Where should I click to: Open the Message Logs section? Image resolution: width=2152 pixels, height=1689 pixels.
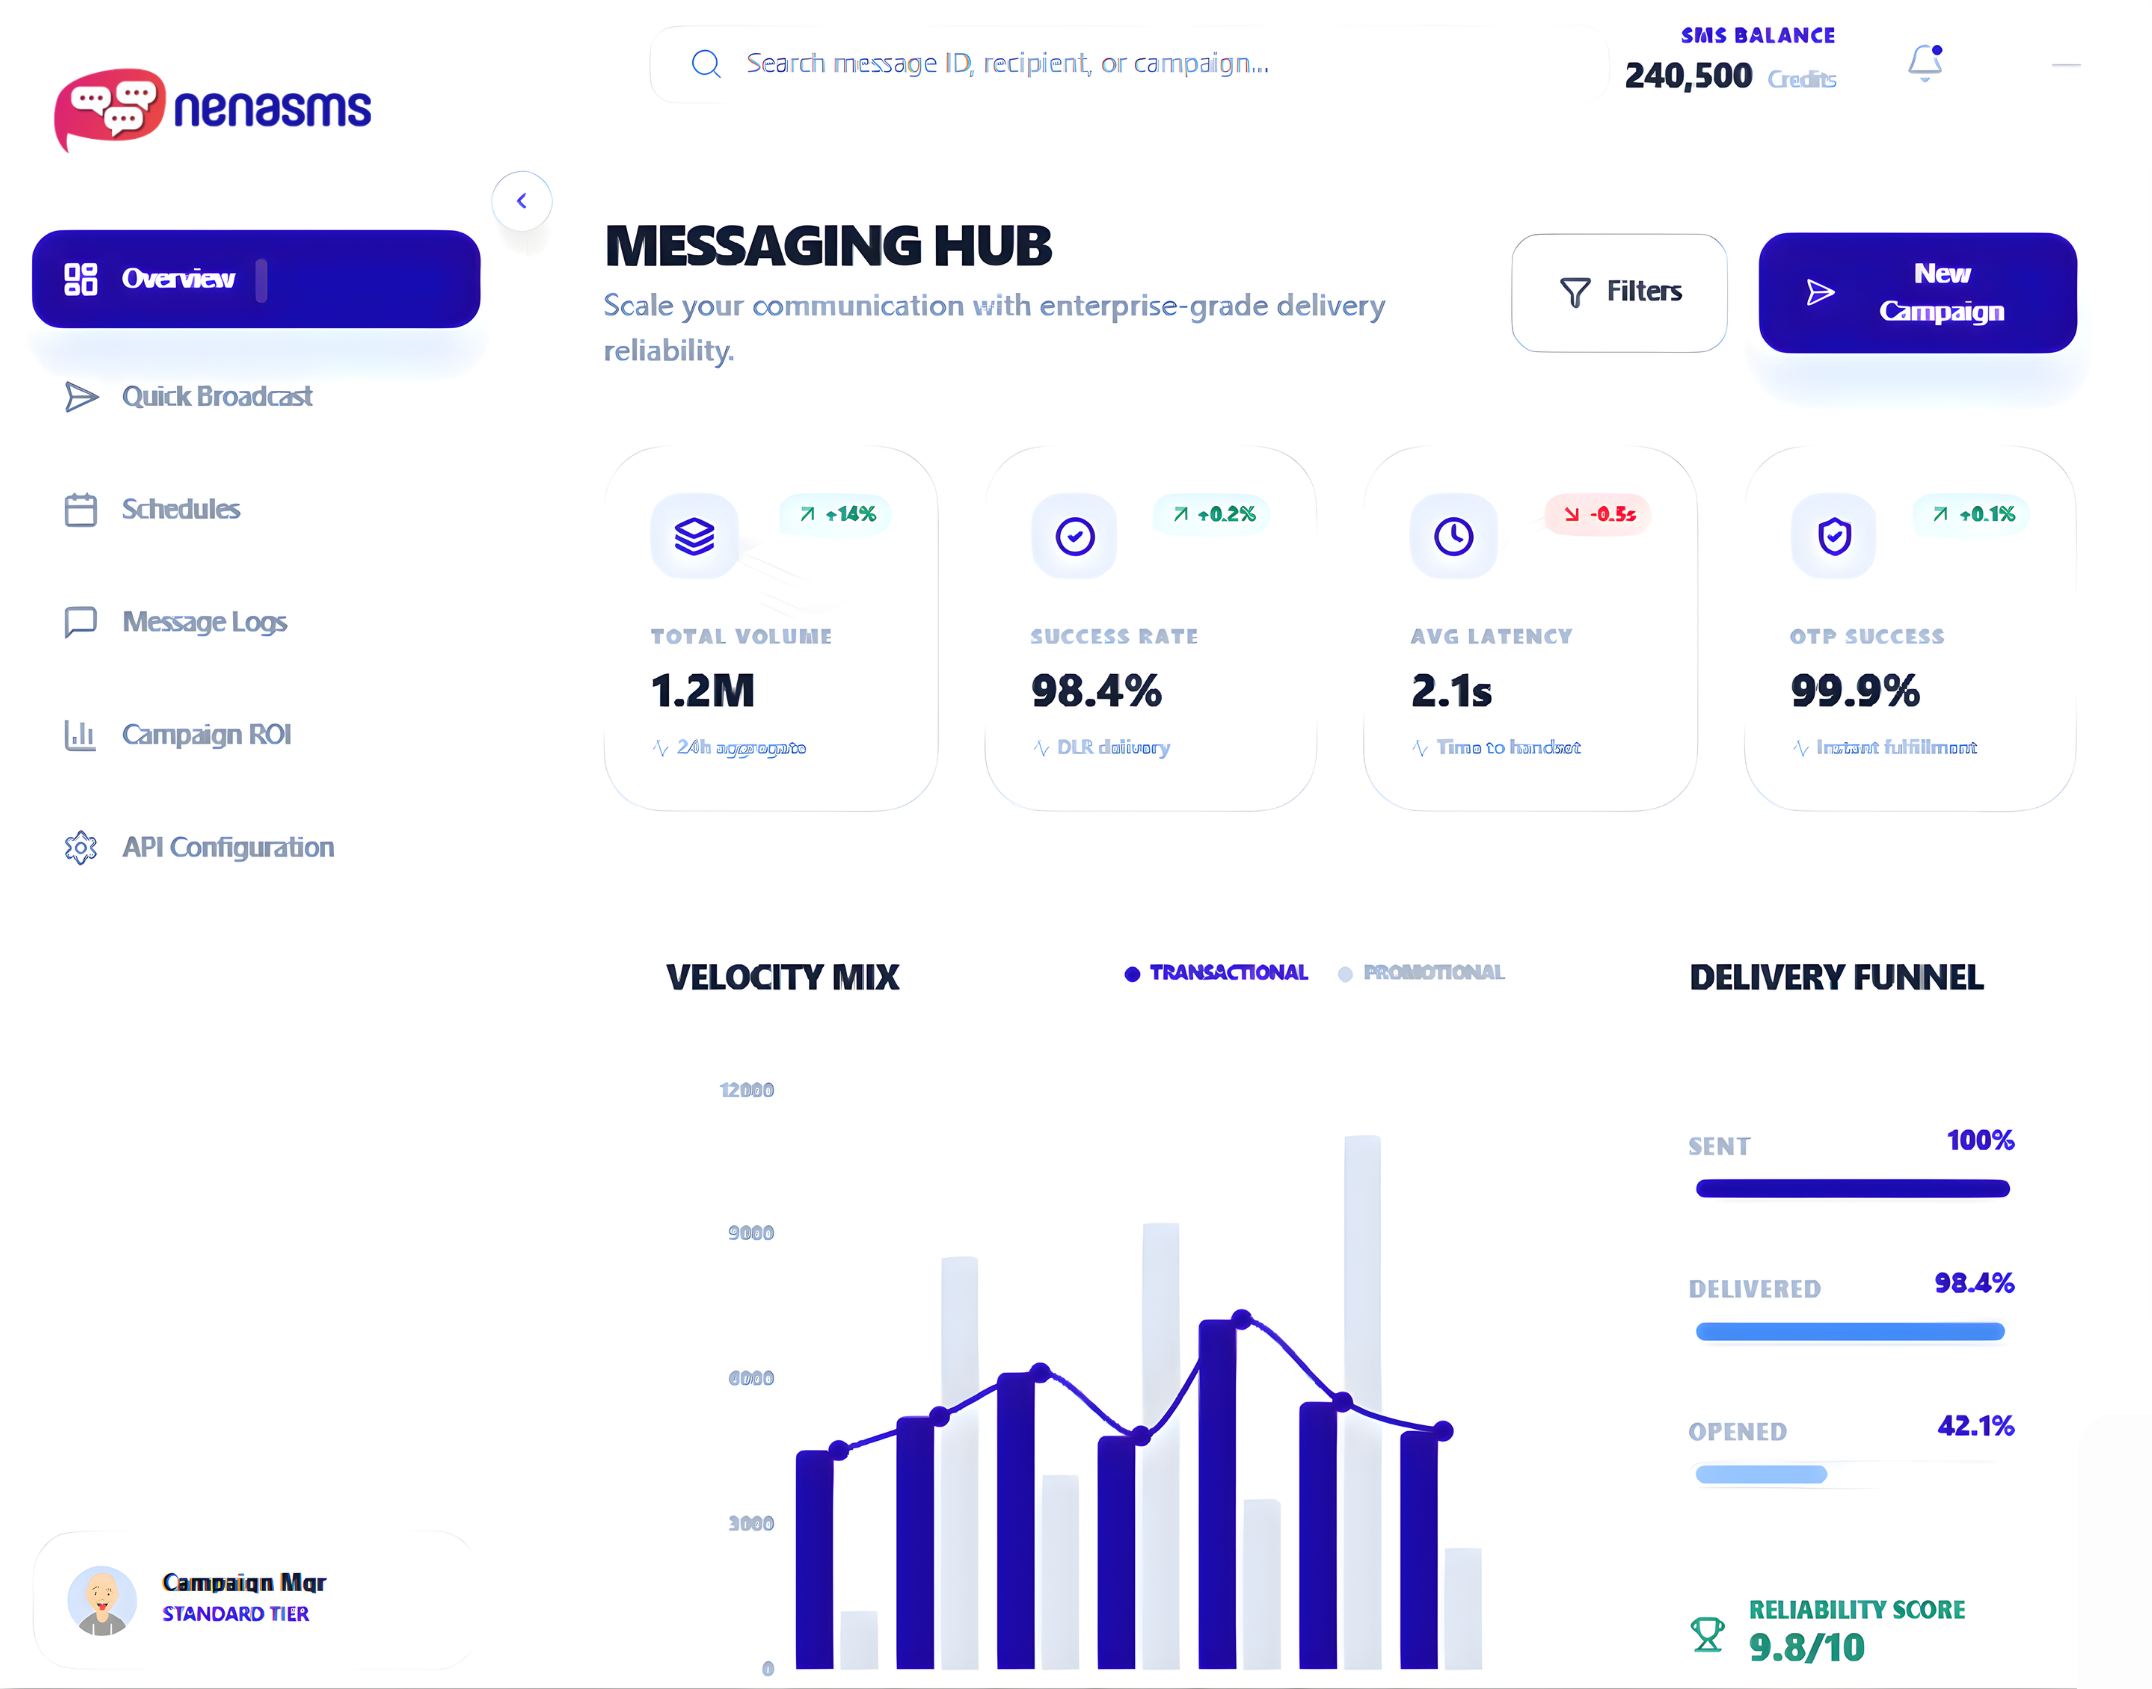click(x=204, y=622)
